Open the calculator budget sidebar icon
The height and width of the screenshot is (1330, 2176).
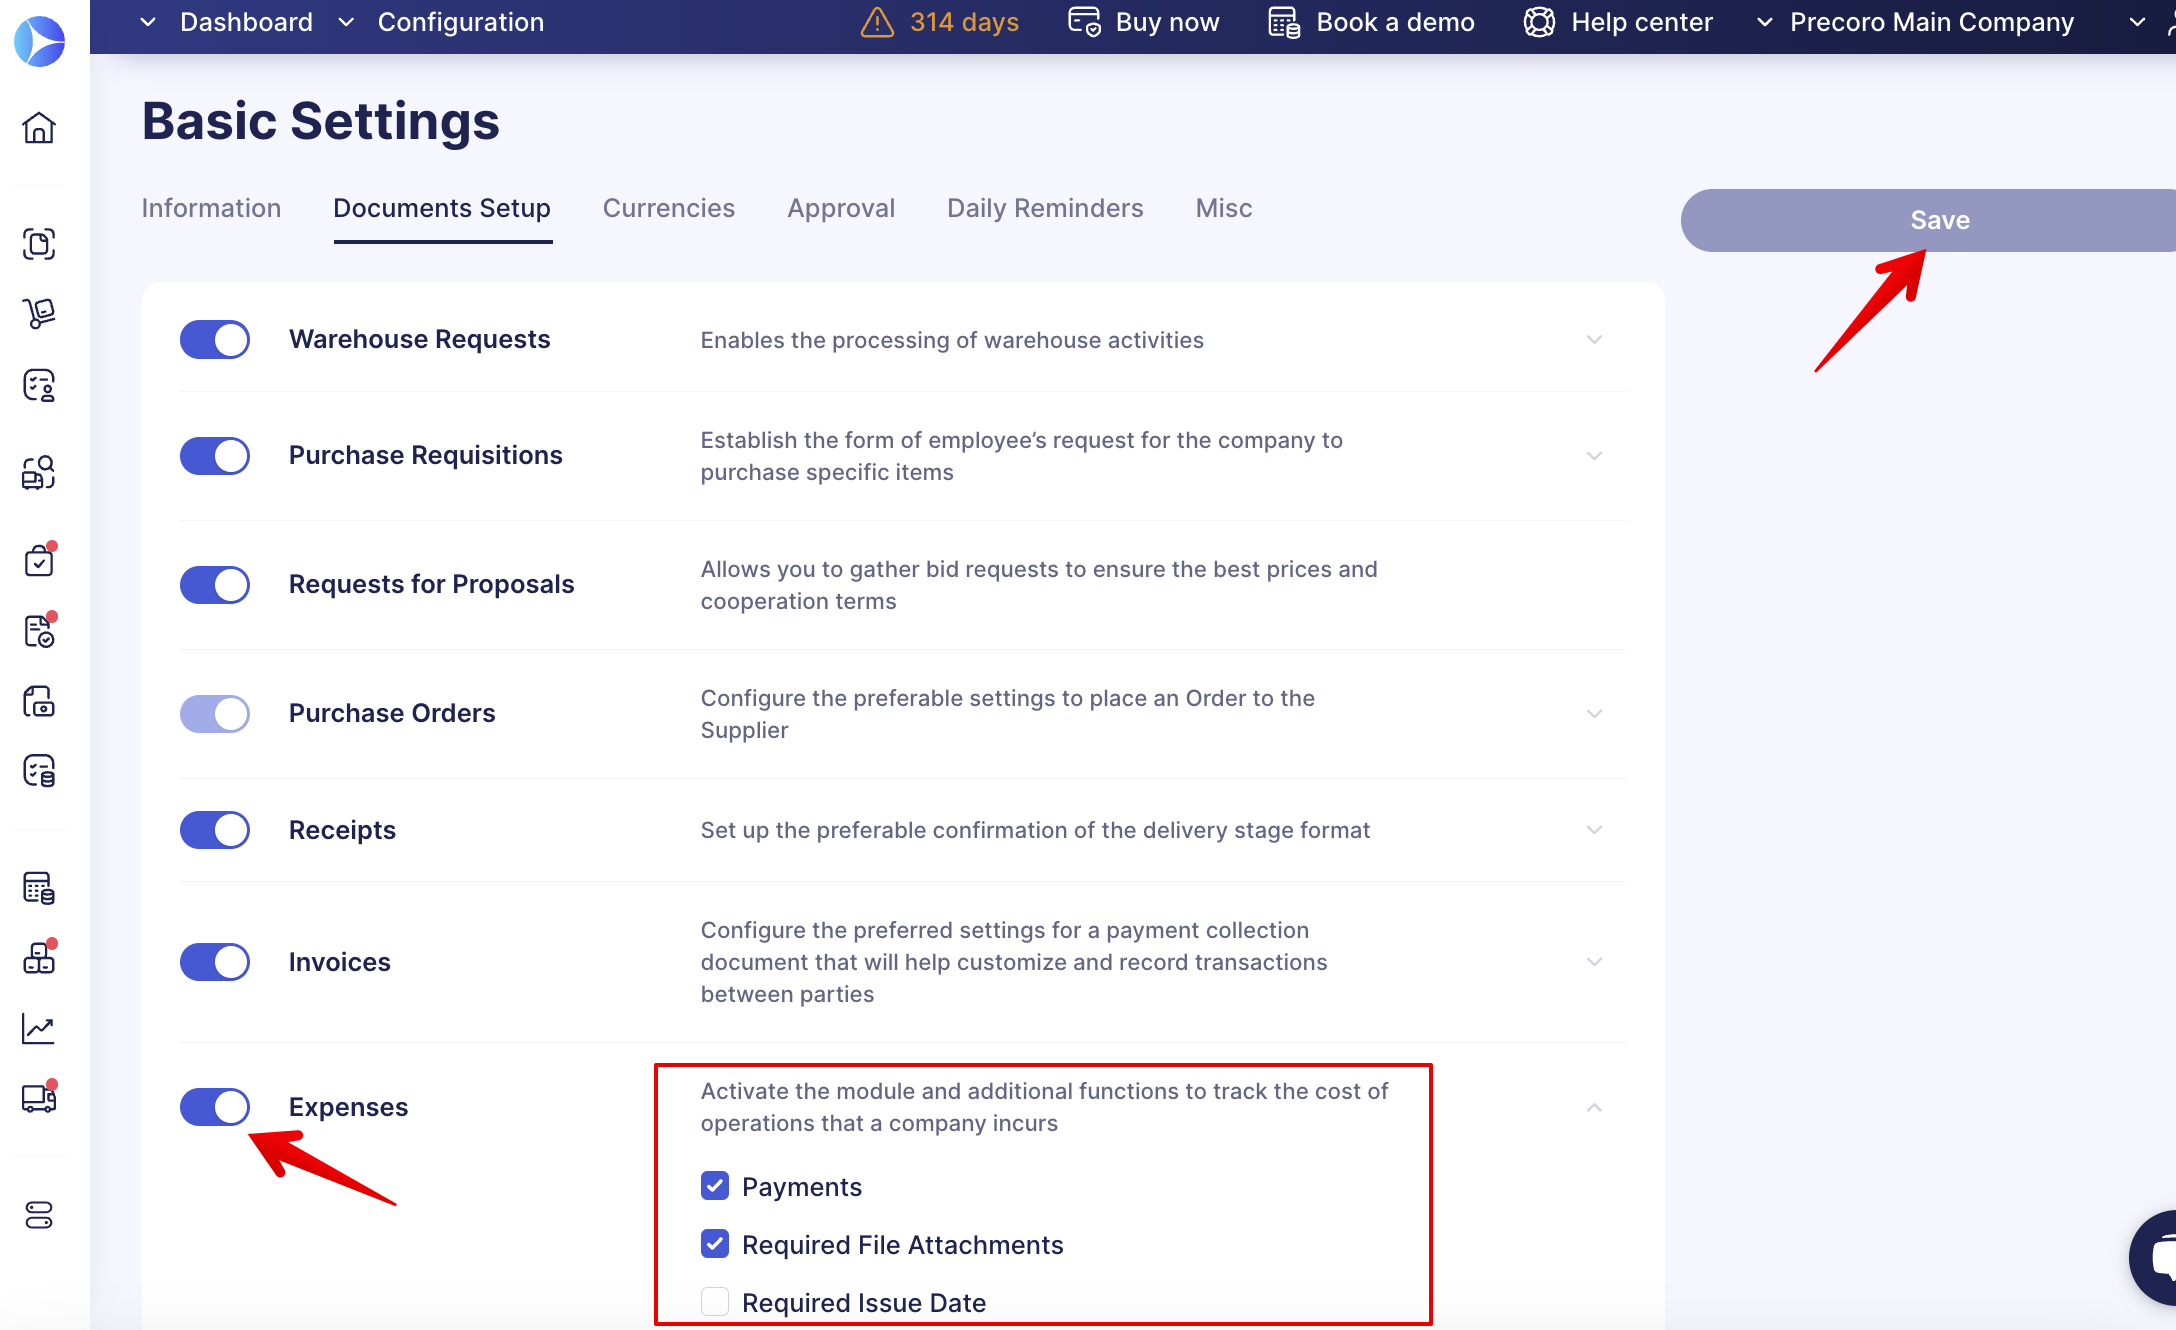point(39,888)
